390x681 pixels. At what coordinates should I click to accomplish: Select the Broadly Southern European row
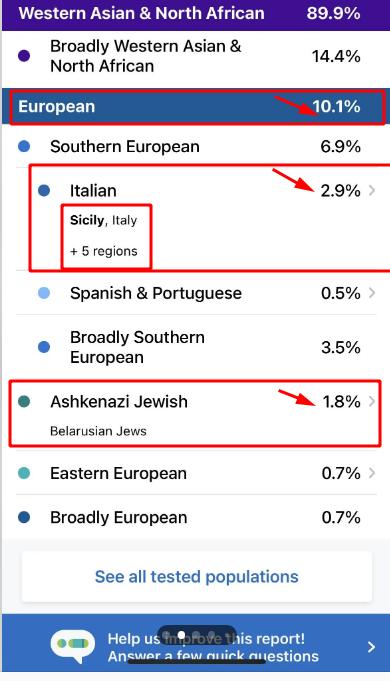196,347
